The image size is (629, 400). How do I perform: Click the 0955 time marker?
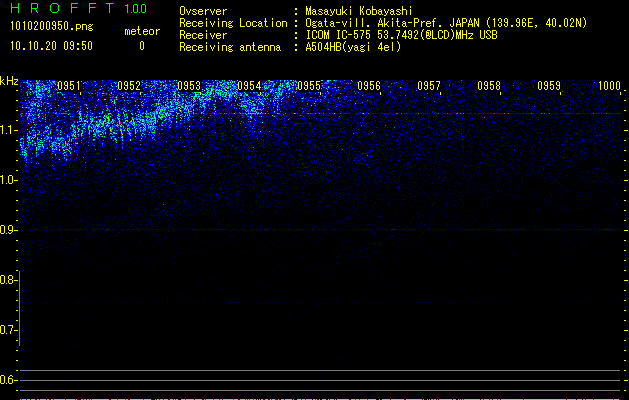tap(309, 86)
